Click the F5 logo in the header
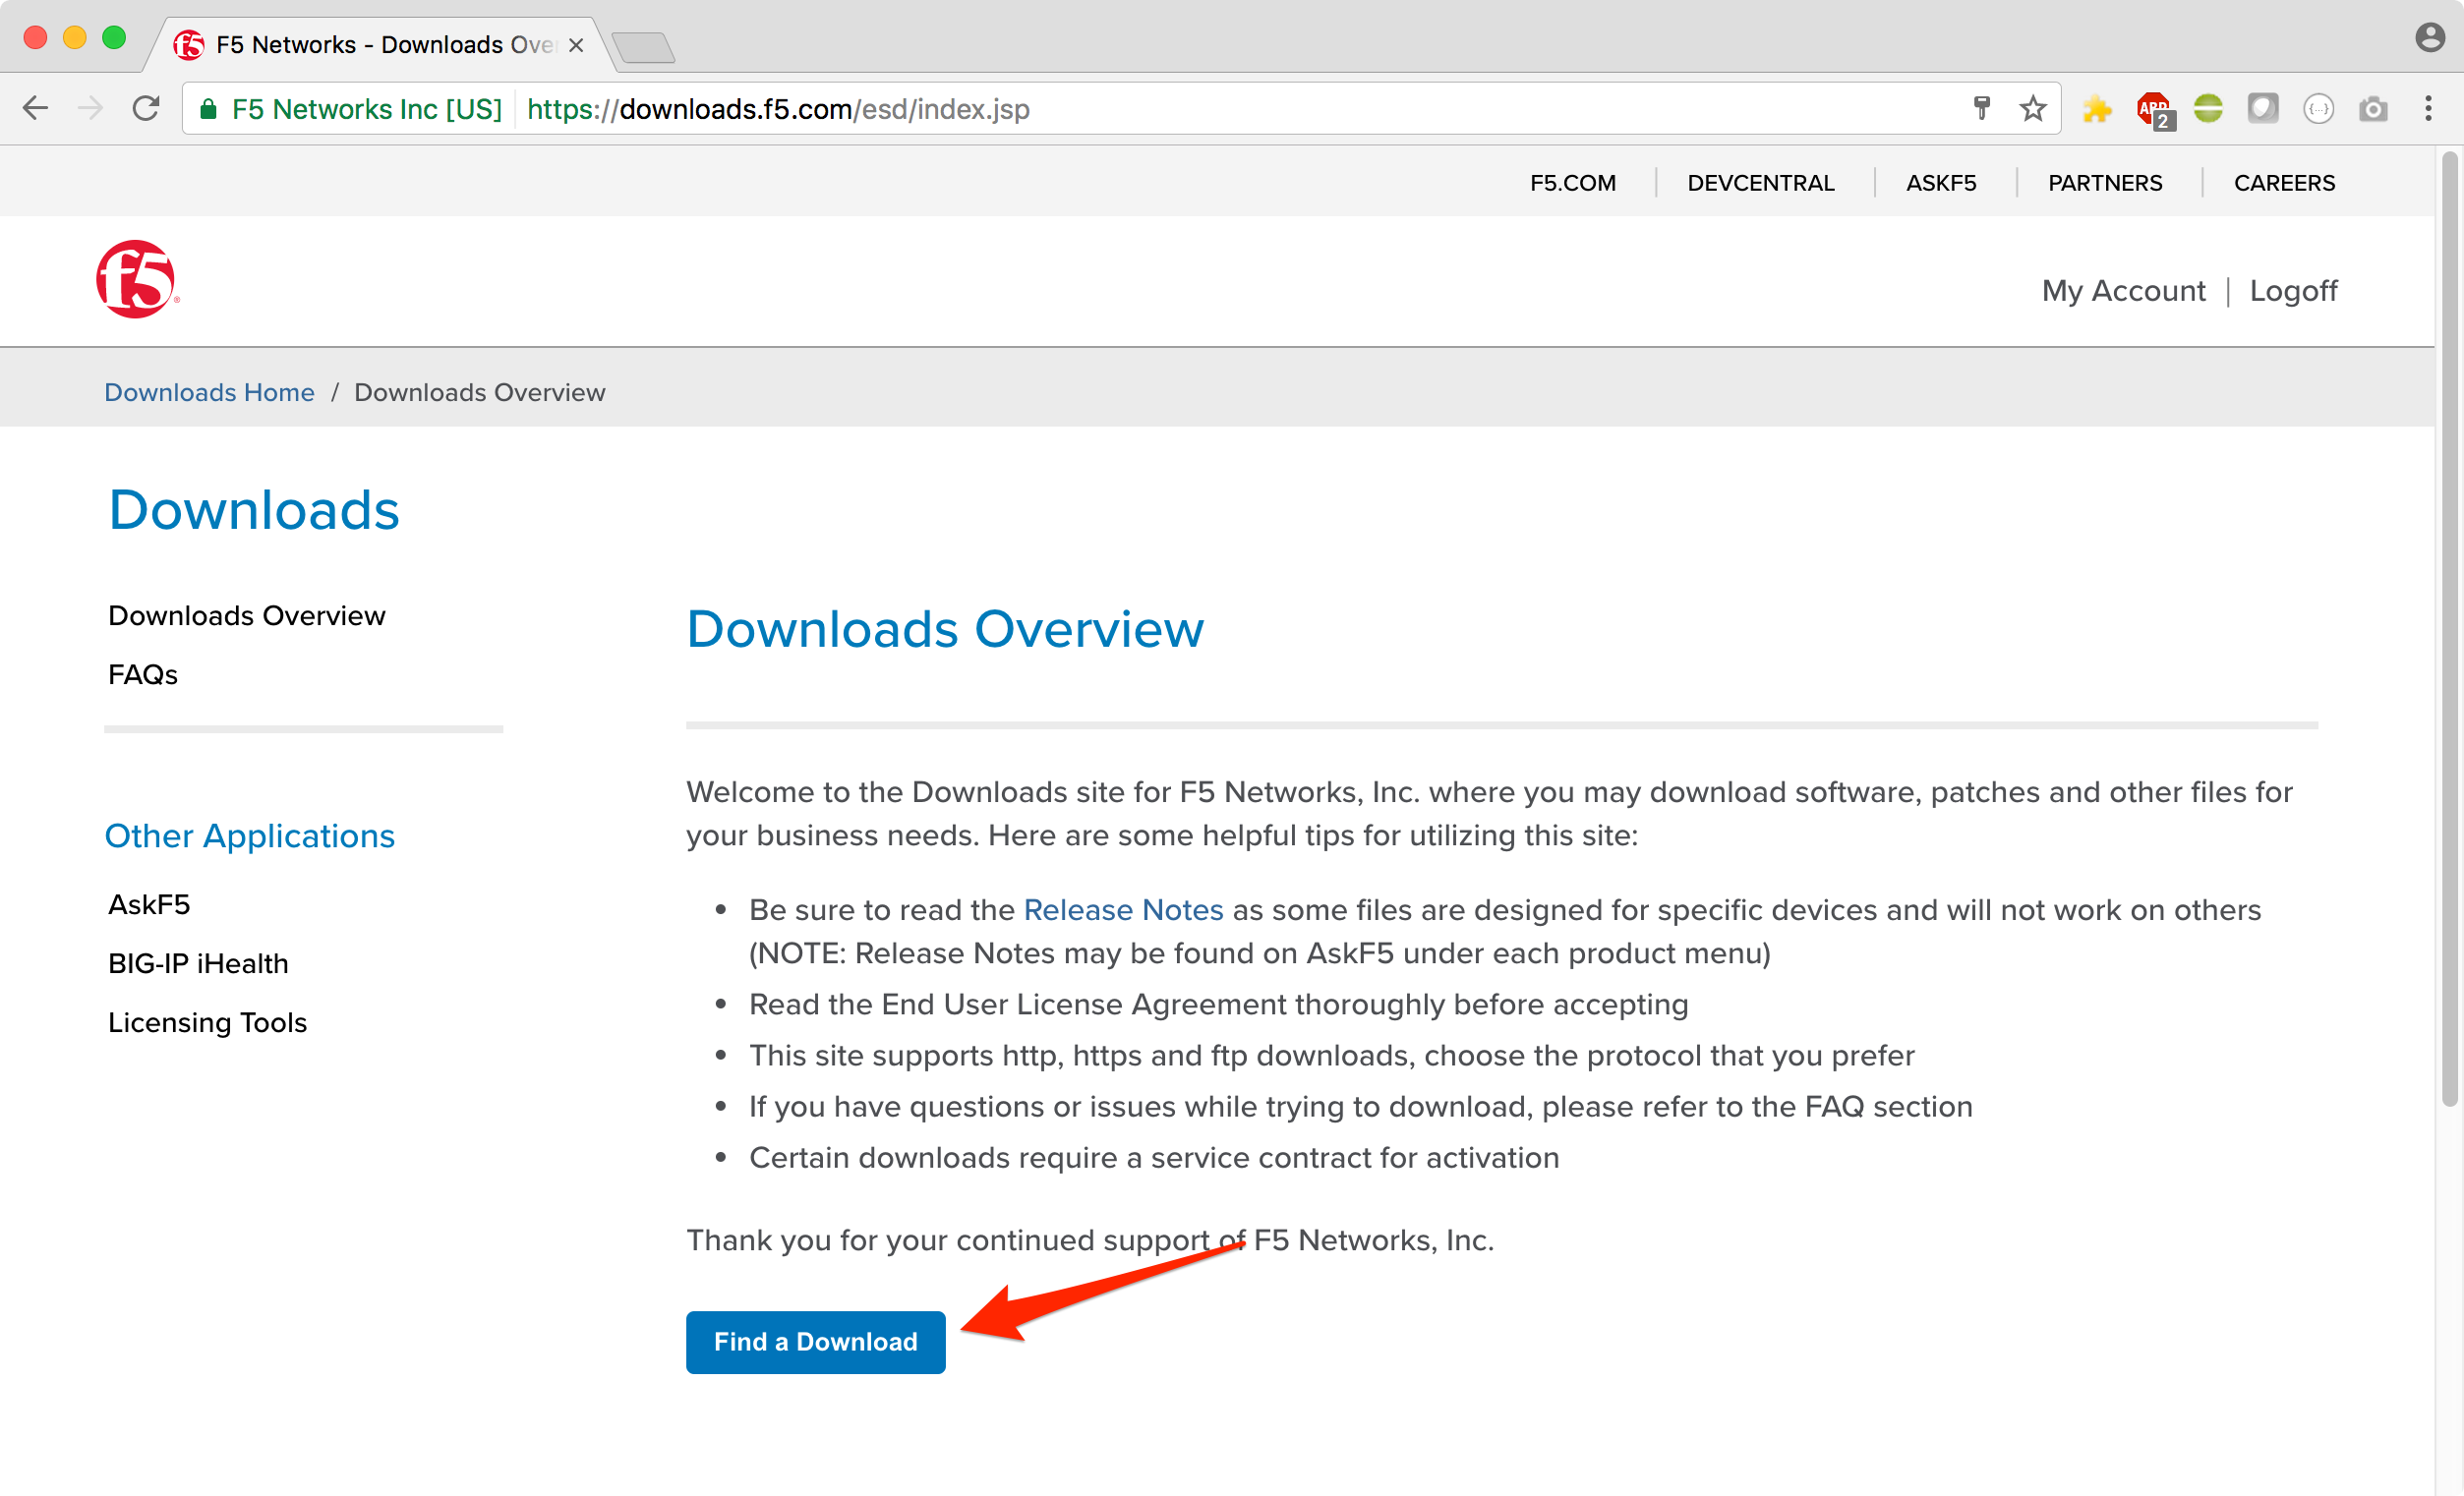The width and height of the screenshot is (2464, 1496). pyautogui.click(x=137, y=280)
